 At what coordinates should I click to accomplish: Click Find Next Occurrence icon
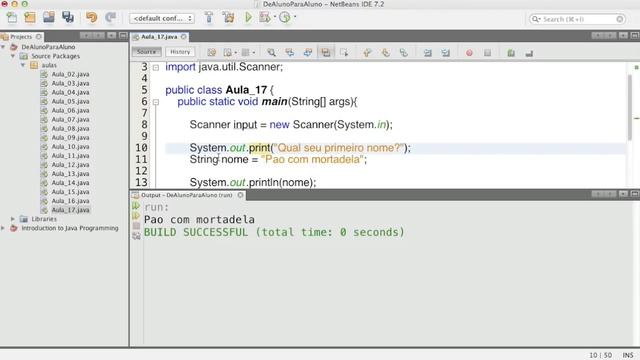(x=307, y=53)
